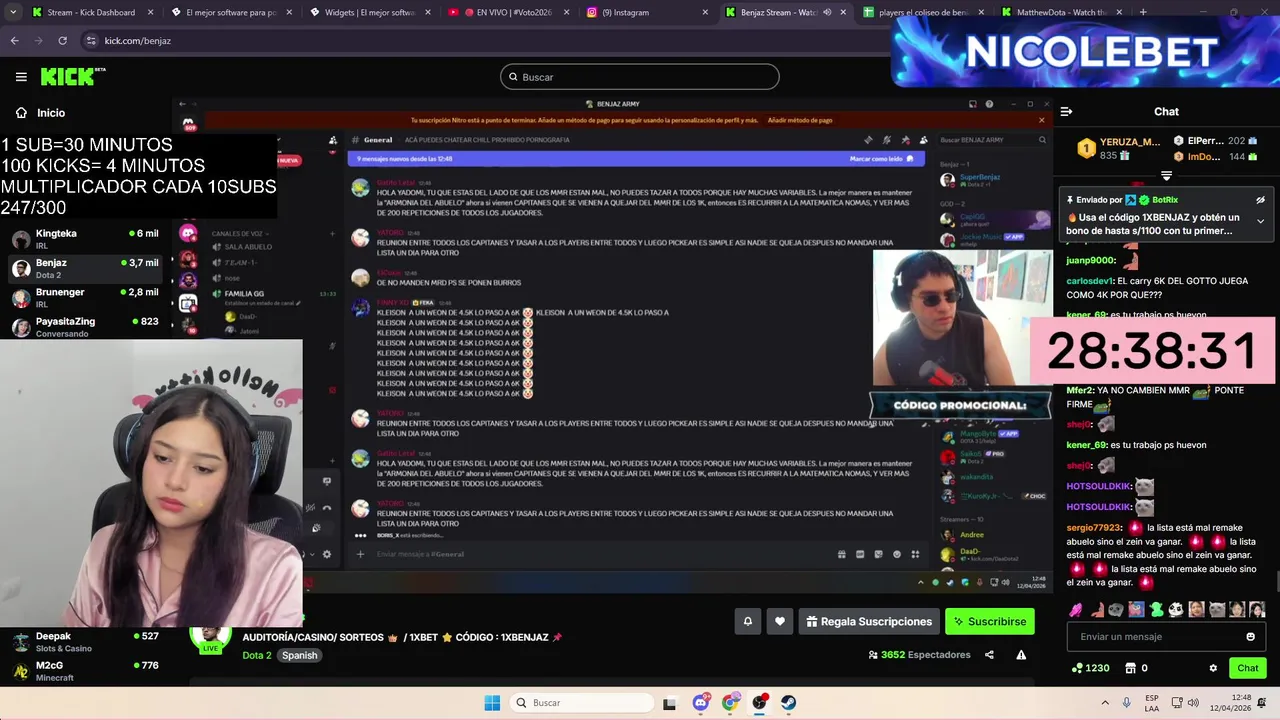This screenshot has width=1280, height=720.
Task: Select Kingteka in recommended channels
Action: click(x=85, y=238)
